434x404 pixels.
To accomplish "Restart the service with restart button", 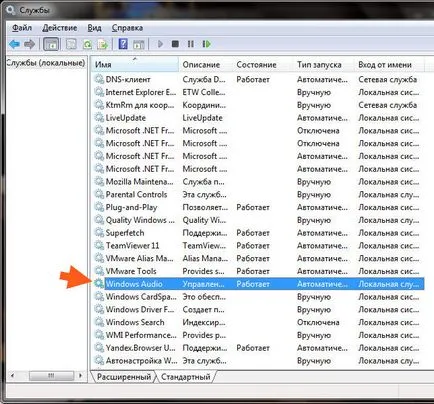I will [207, 44].
